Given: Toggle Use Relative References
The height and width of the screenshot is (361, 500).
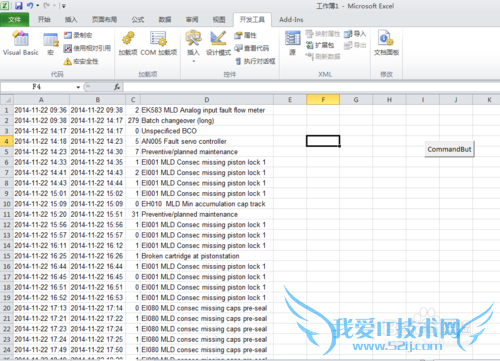Looking at the screenshot, I should click(x=87, y=48).
